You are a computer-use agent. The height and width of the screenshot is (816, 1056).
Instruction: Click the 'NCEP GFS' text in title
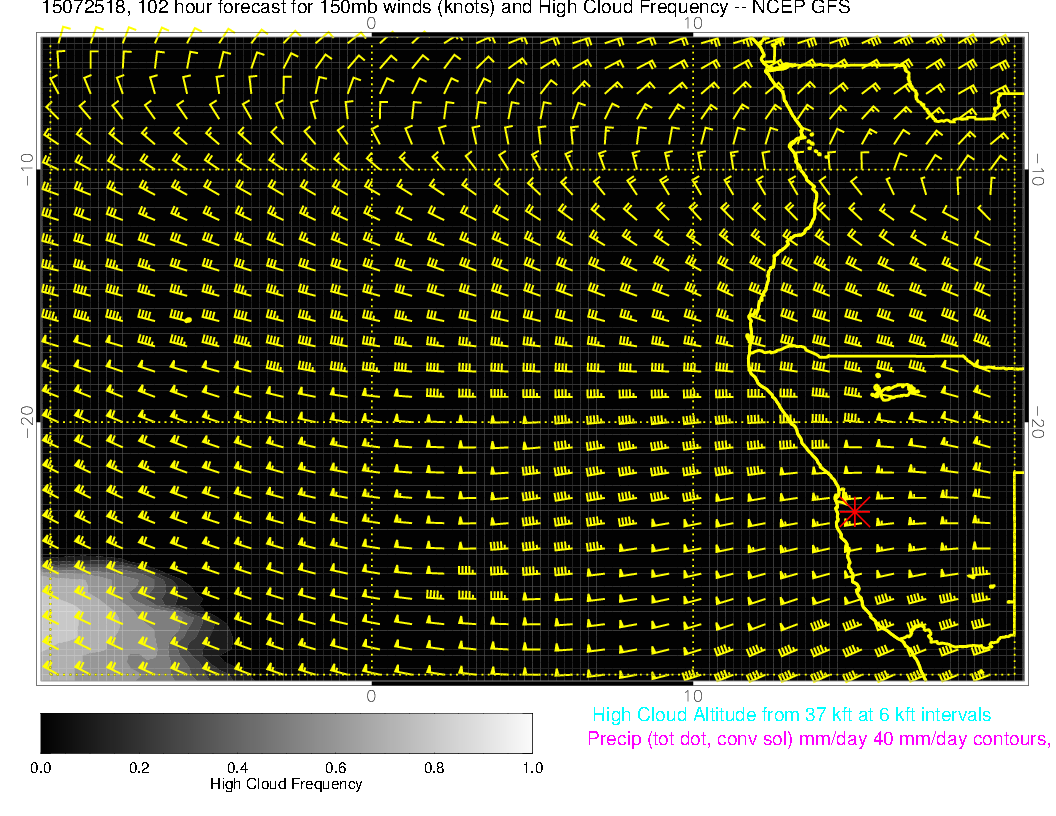[x=814, y=8]
